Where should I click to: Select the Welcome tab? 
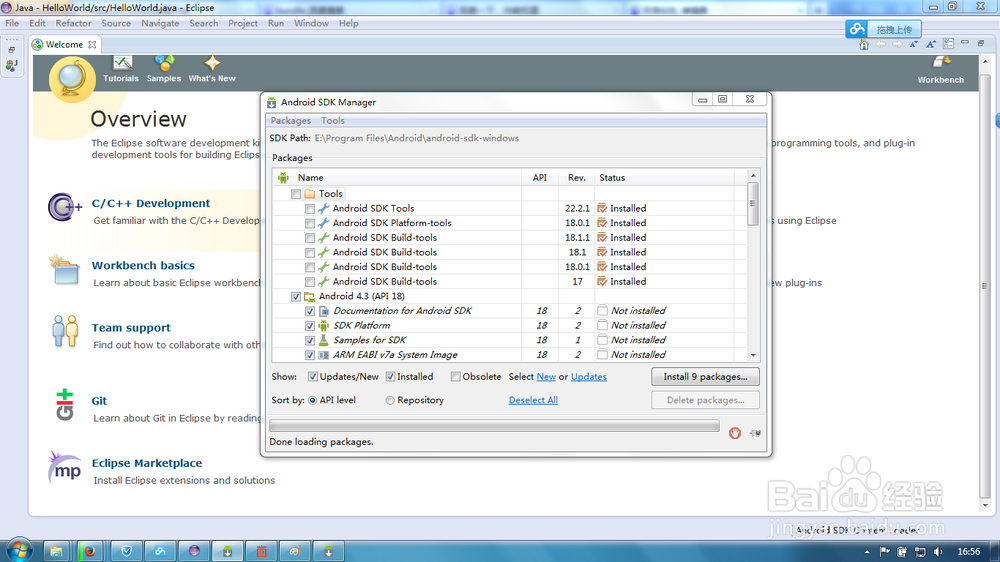[64, 44]
